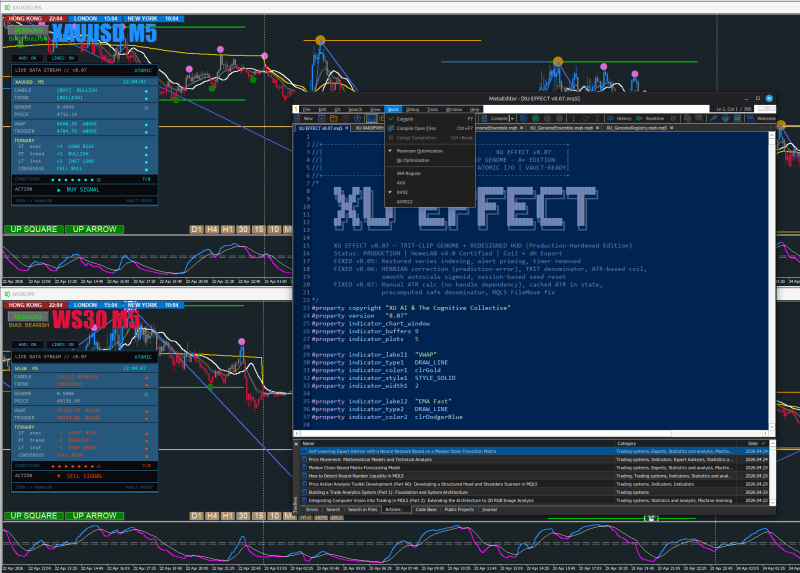The width and height of the screenshot is (800, 573).
Task: Open article Self-Learning Expert Advisor with Neural Network
Action: [x=534, y=452]
